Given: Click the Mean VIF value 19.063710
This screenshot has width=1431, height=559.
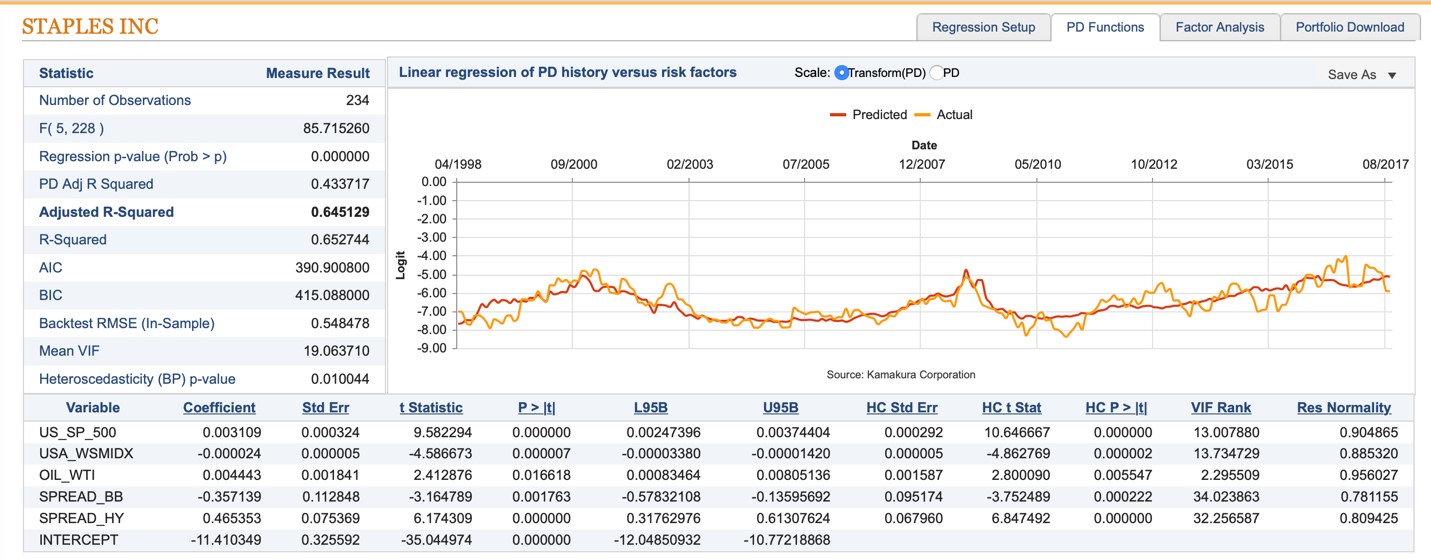Looking at the screenshot, I should (x=336, y=351).
